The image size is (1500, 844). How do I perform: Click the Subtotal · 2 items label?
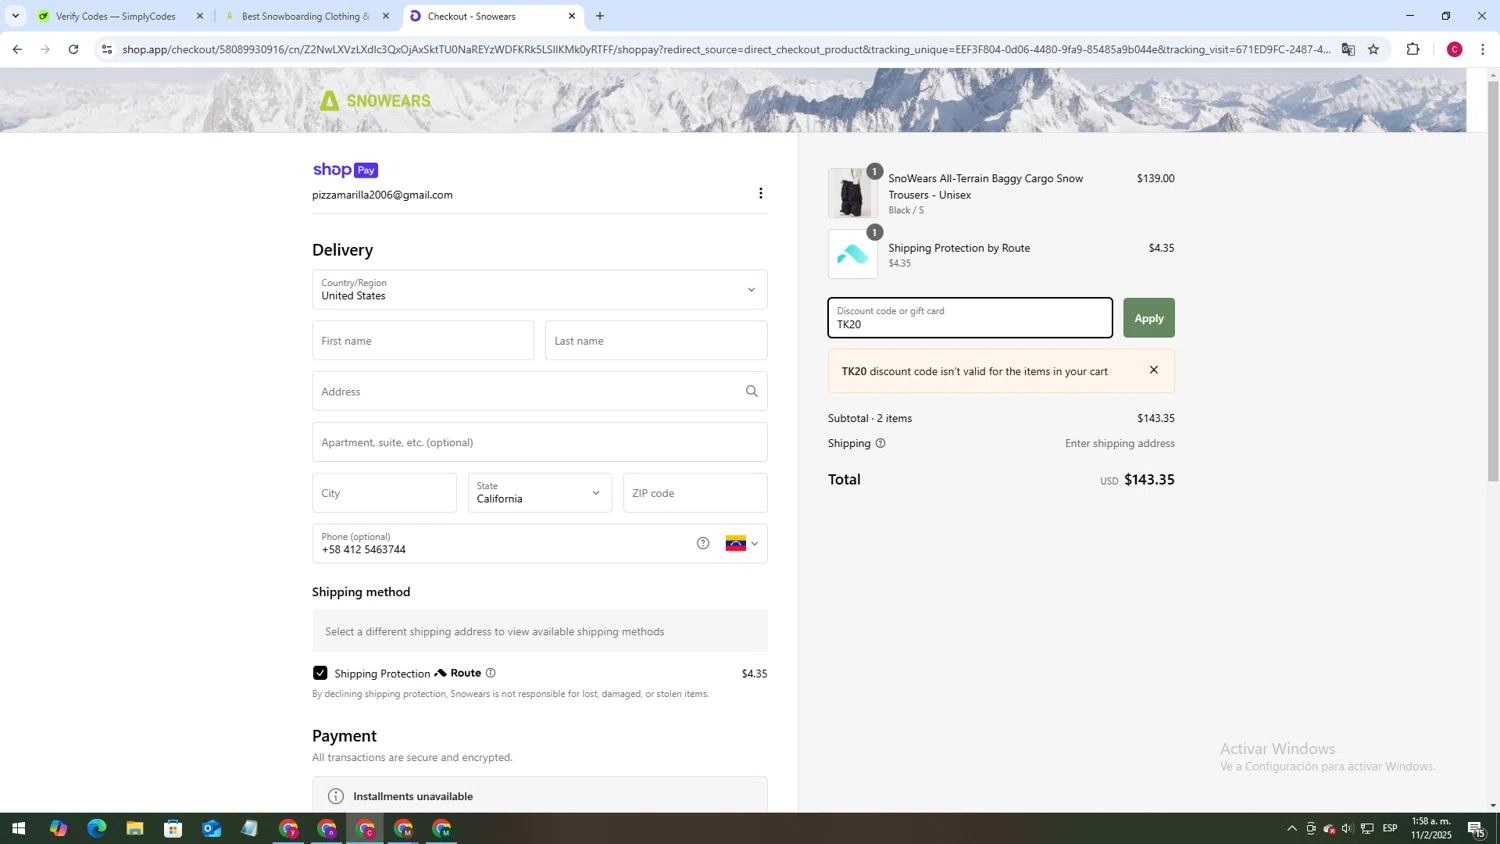870,418
